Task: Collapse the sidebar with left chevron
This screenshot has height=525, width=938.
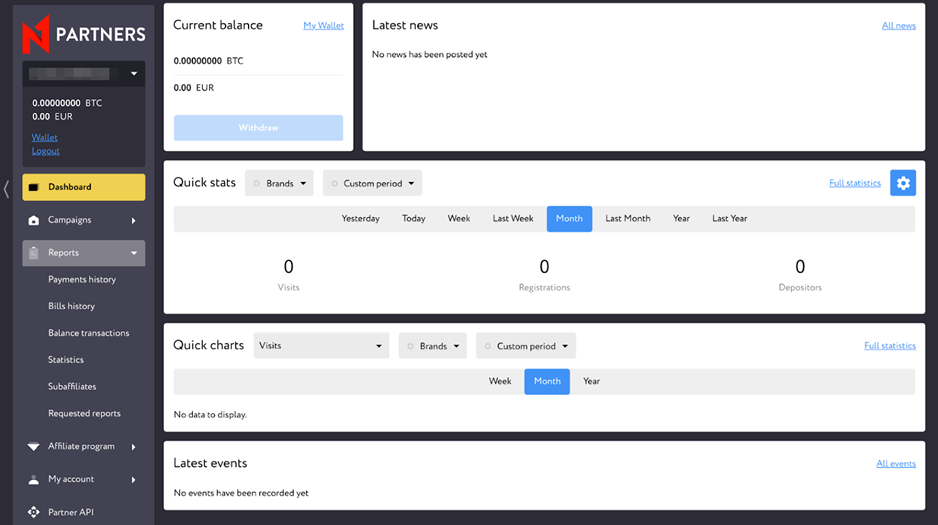Action: [7, 188]
